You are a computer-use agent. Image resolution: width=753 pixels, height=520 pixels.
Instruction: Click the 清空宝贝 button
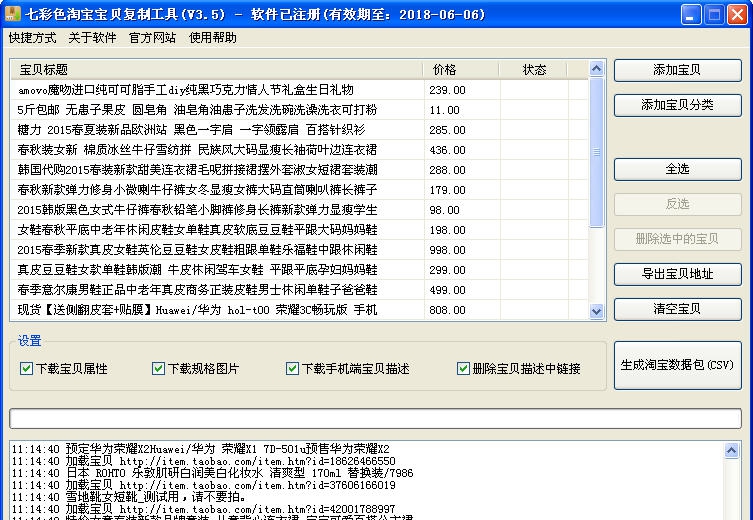[678, 309]
